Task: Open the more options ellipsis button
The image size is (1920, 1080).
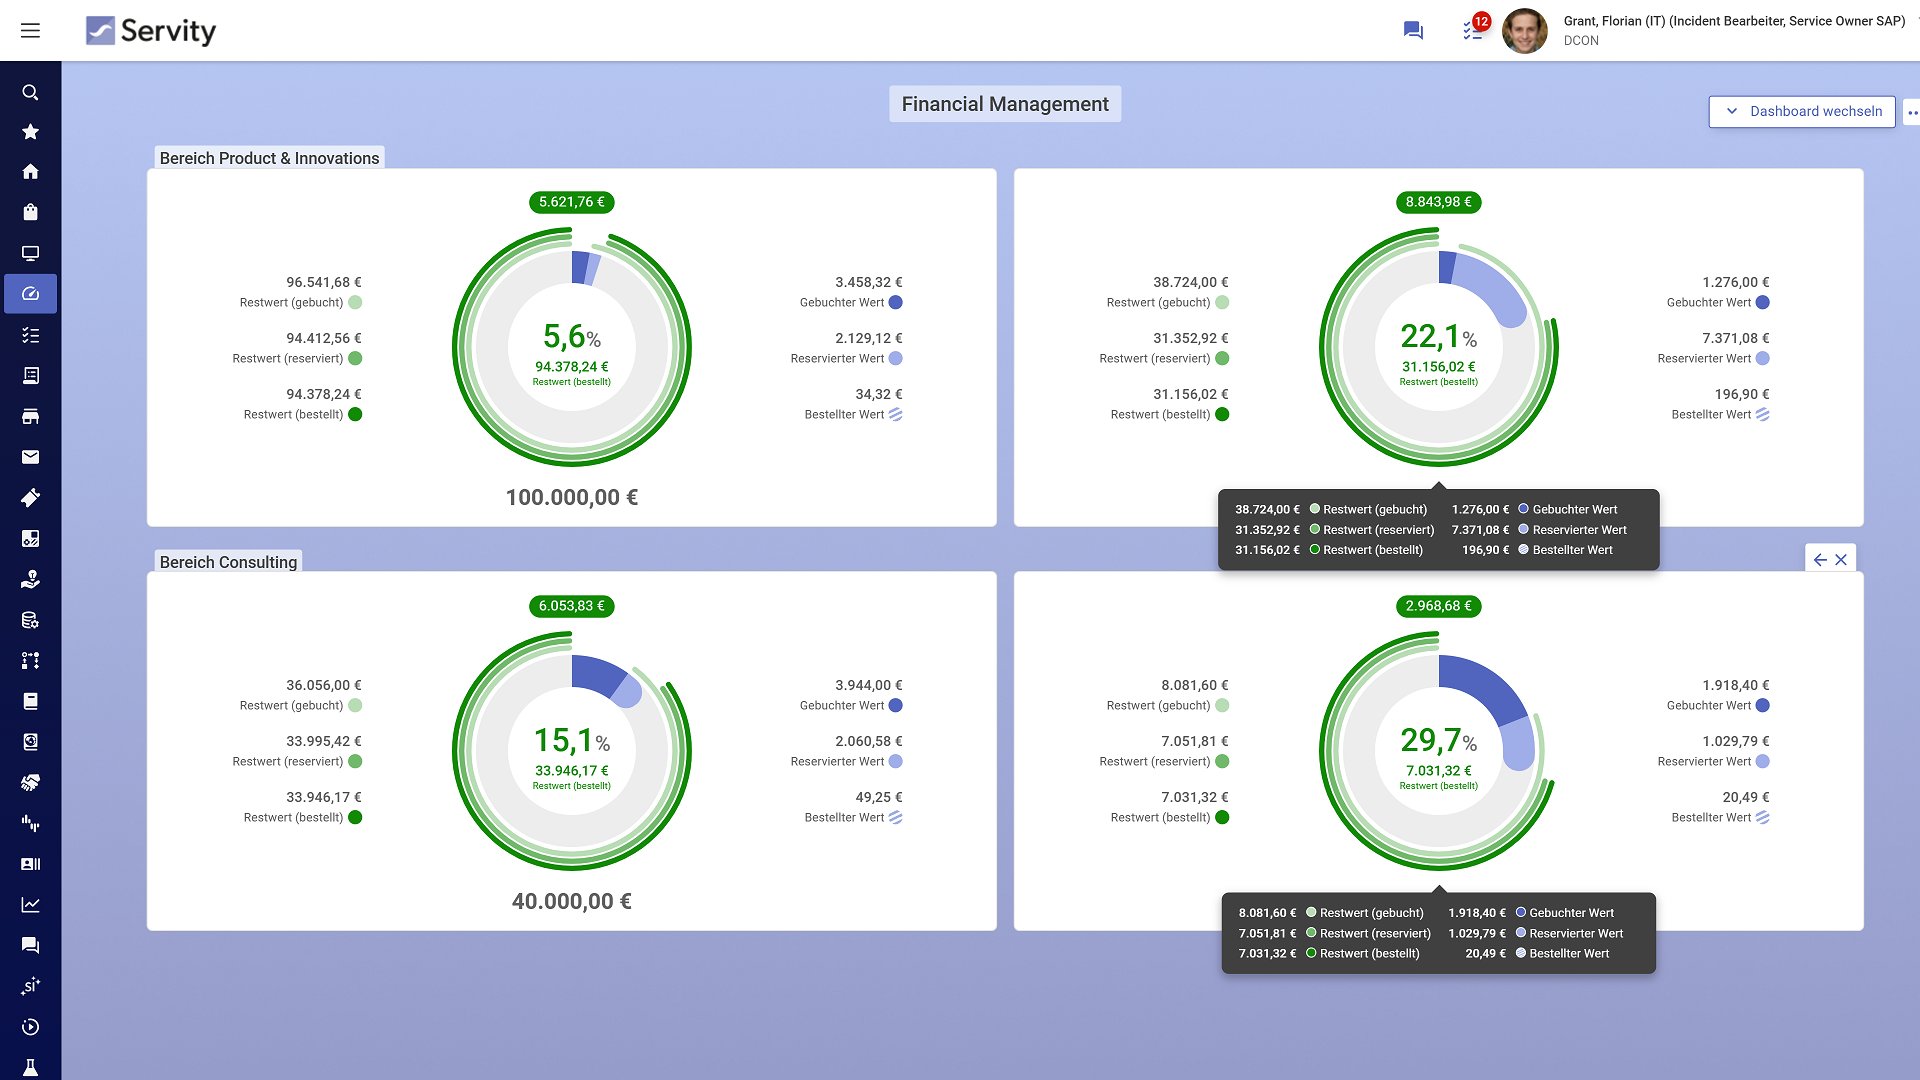Action: (1911, 112)
